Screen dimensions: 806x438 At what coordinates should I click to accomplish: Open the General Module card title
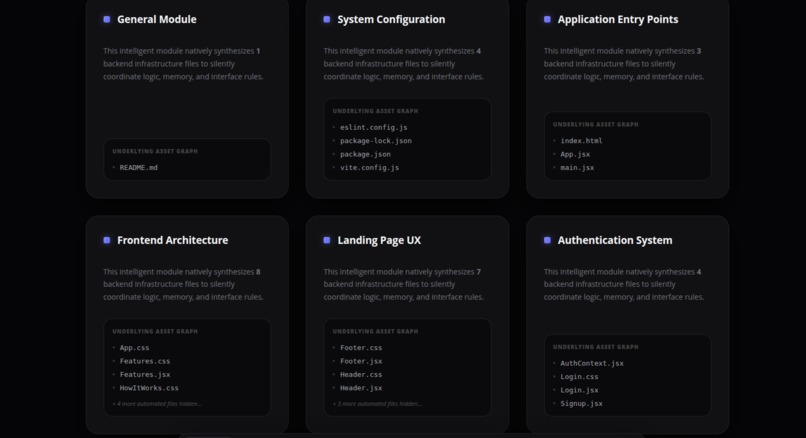pyautogui.click(x=157, y=20)
